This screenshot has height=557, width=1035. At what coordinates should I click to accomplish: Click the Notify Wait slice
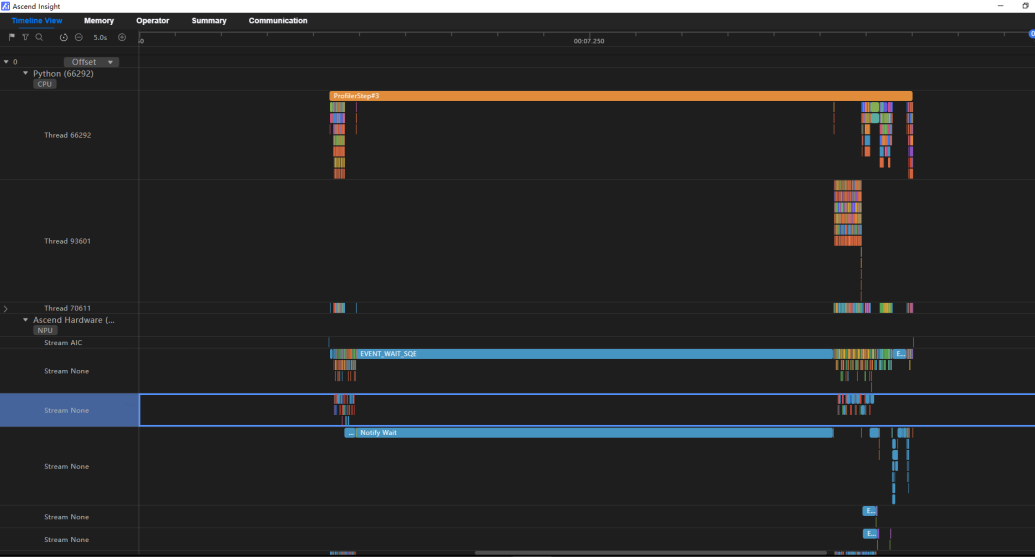click(x=594, y=433)
